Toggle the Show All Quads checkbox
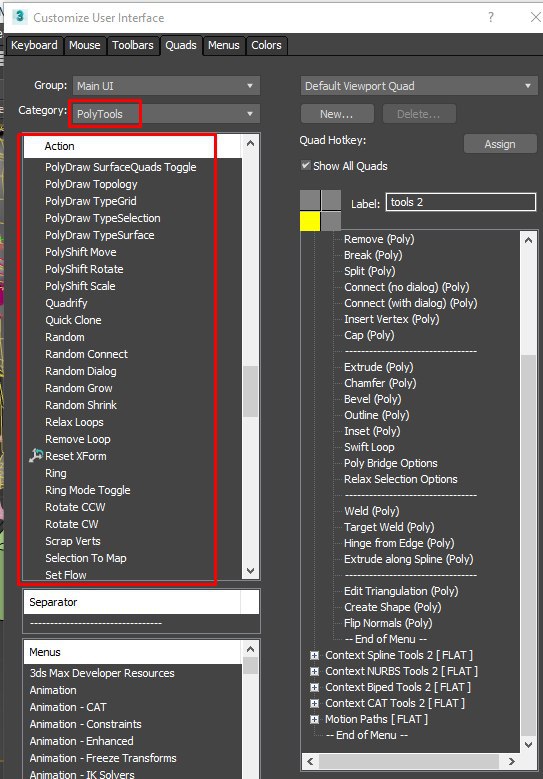This screenshot has width=543, height=779. [306, 165]
